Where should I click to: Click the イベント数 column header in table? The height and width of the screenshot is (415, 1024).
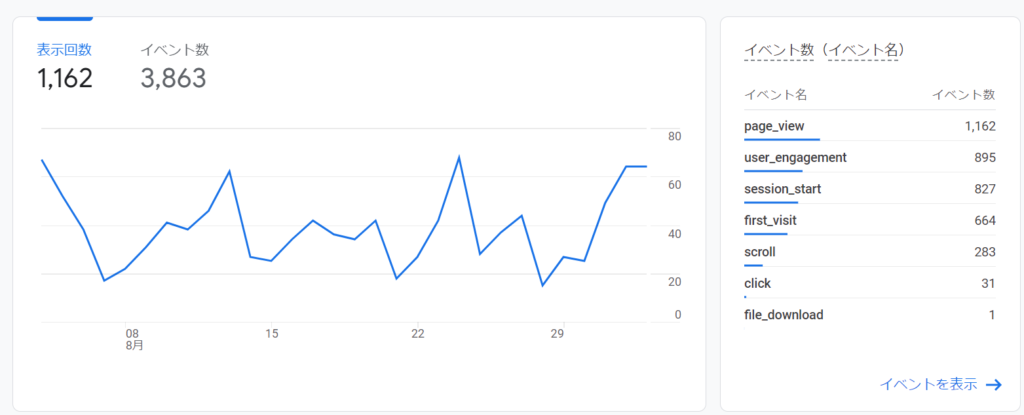point(963,95)
